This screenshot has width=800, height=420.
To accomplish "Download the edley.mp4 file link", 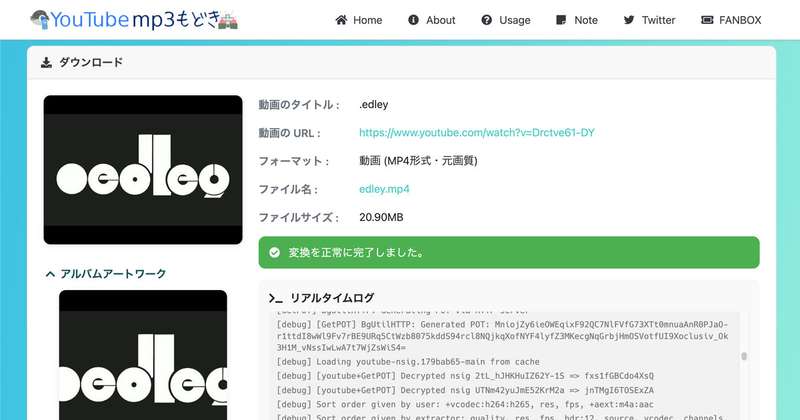I will [x=384, y=189].
